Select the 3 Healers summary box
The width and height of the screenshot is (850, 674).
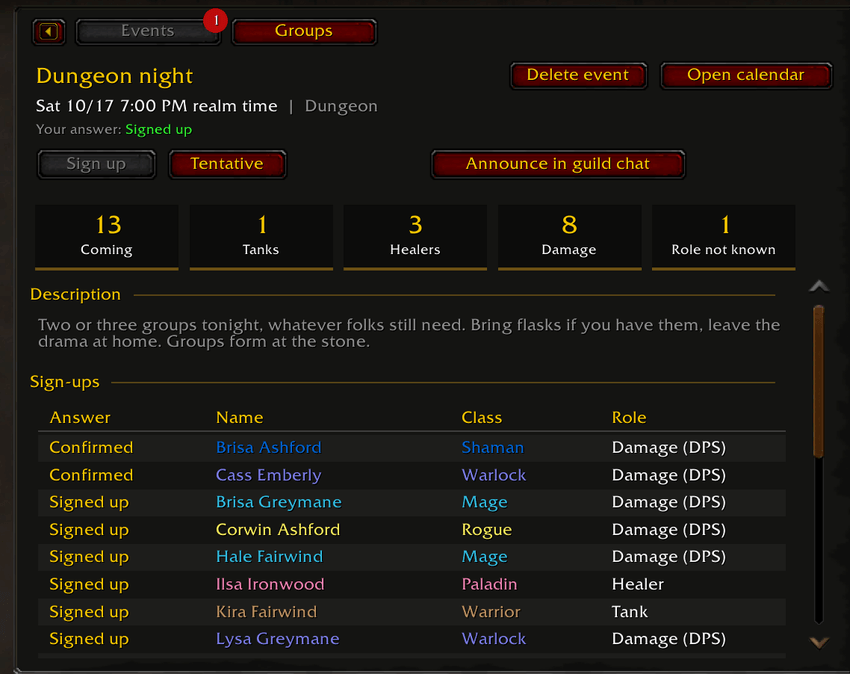click(x=415, y=237)
